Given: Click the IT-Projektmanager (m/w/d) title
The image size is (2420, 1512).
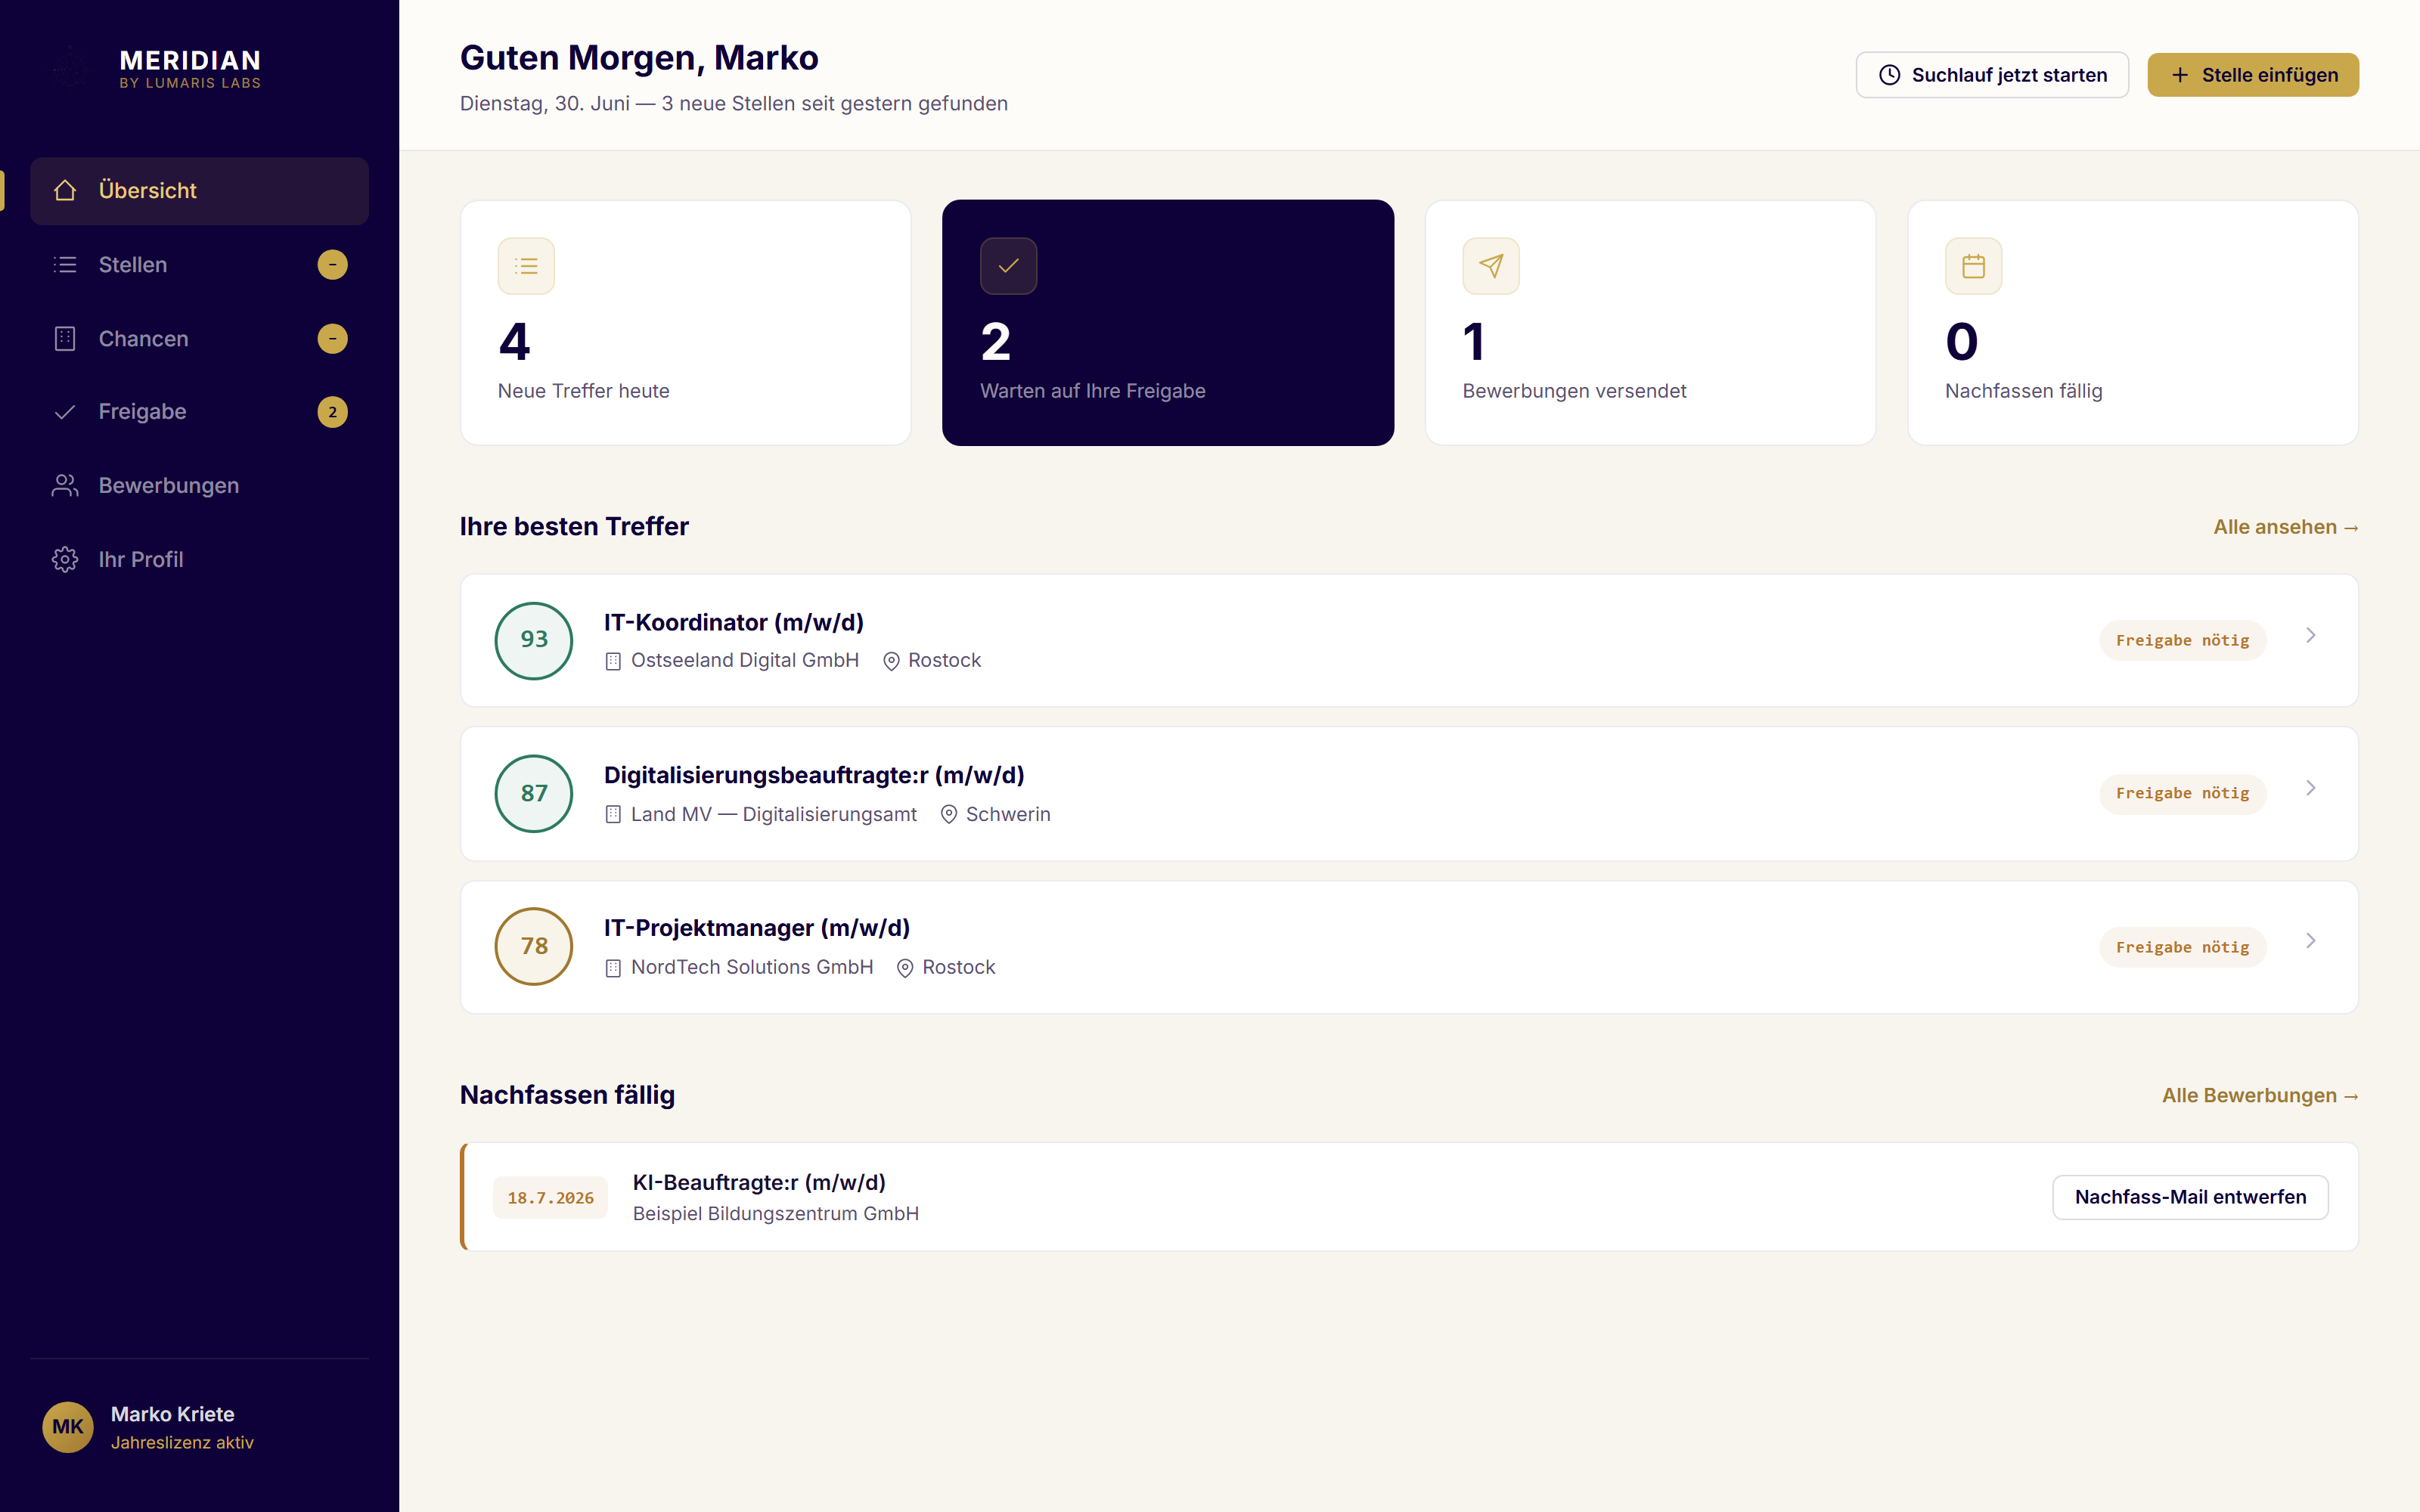Looking at the screenshot, I should pos(757,928).
